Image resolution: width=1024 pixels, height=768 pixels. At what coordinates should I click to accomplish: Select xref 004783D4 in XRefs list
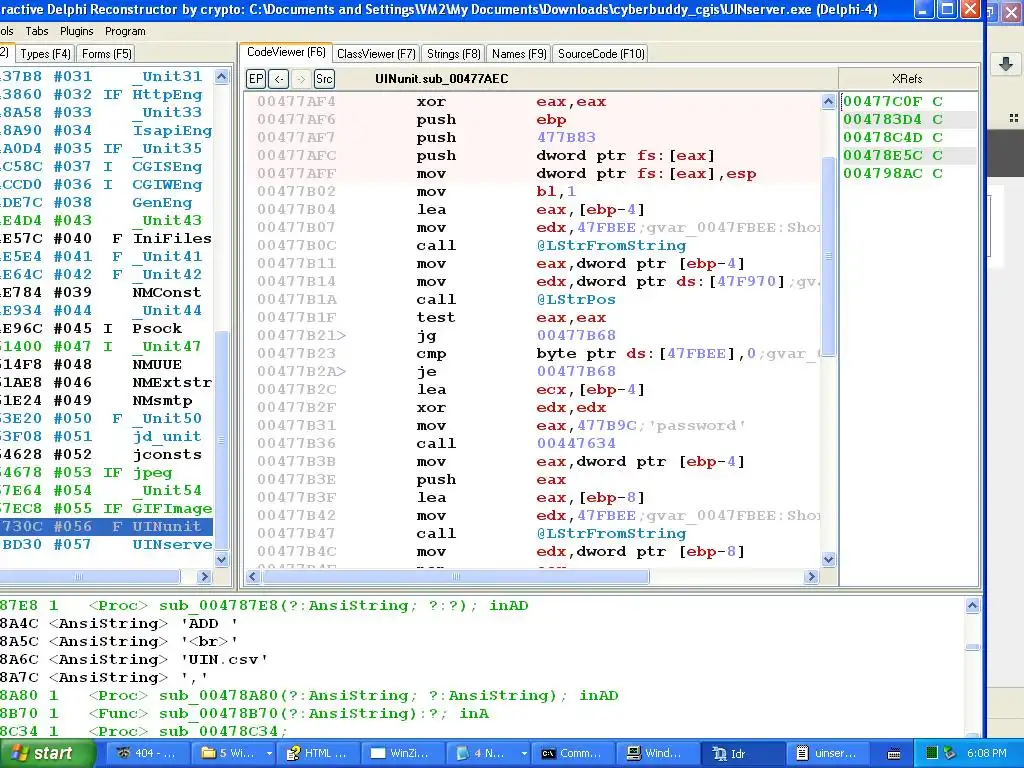(909, 120)
